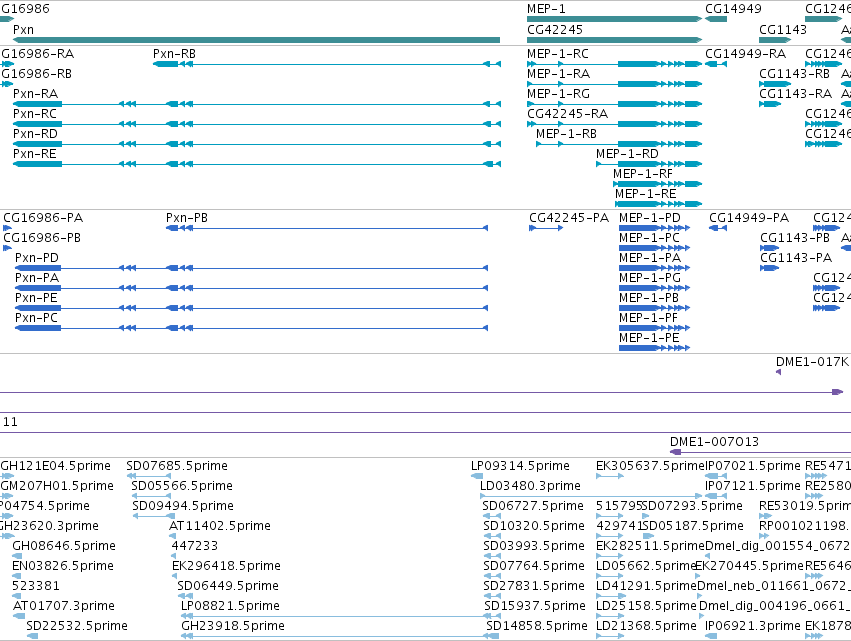
Task: Click the AT01707.3prime EST label
Action: pyautogui.click(x=63, y=607)
